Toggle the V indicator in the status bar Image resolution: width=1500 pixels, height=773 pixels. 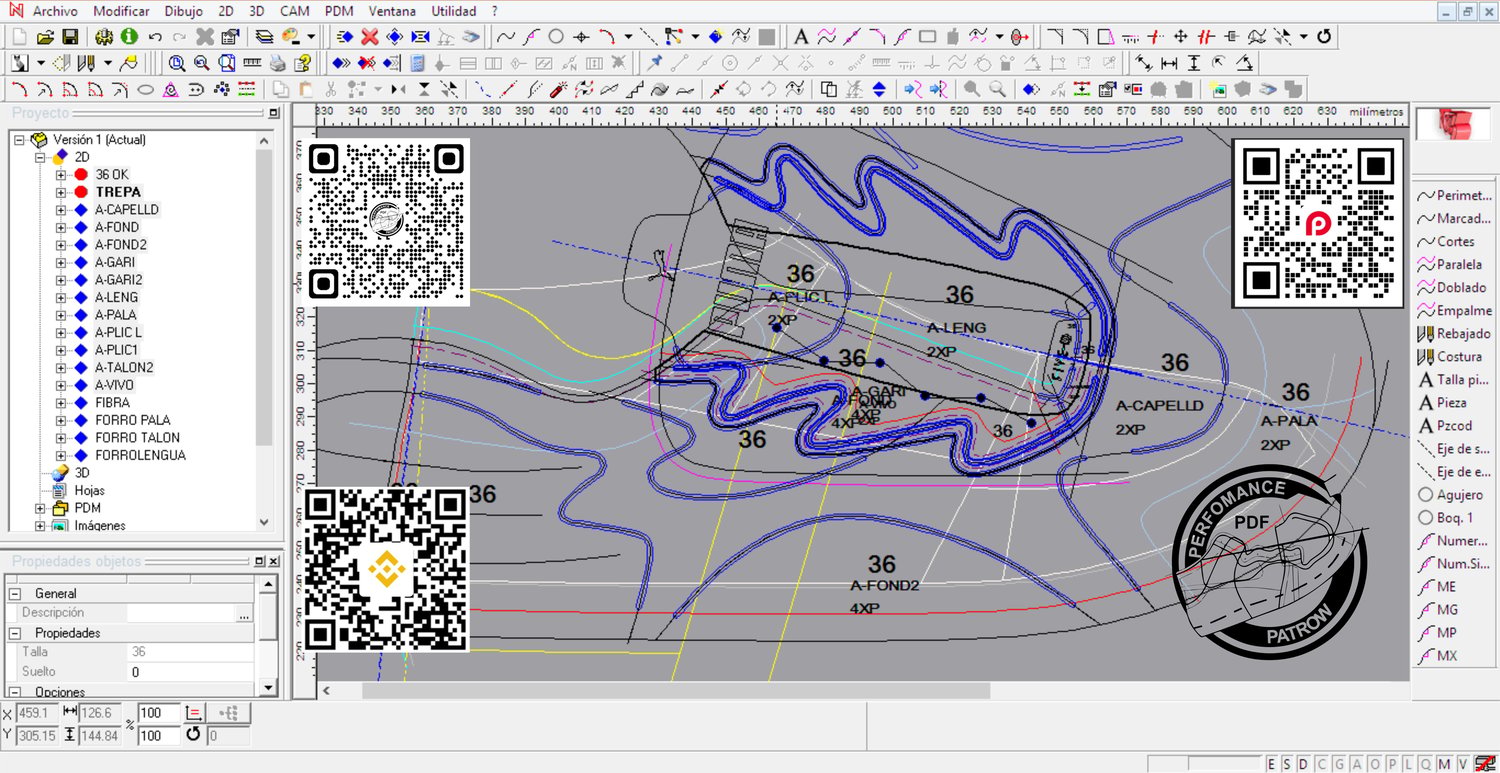1462,764
